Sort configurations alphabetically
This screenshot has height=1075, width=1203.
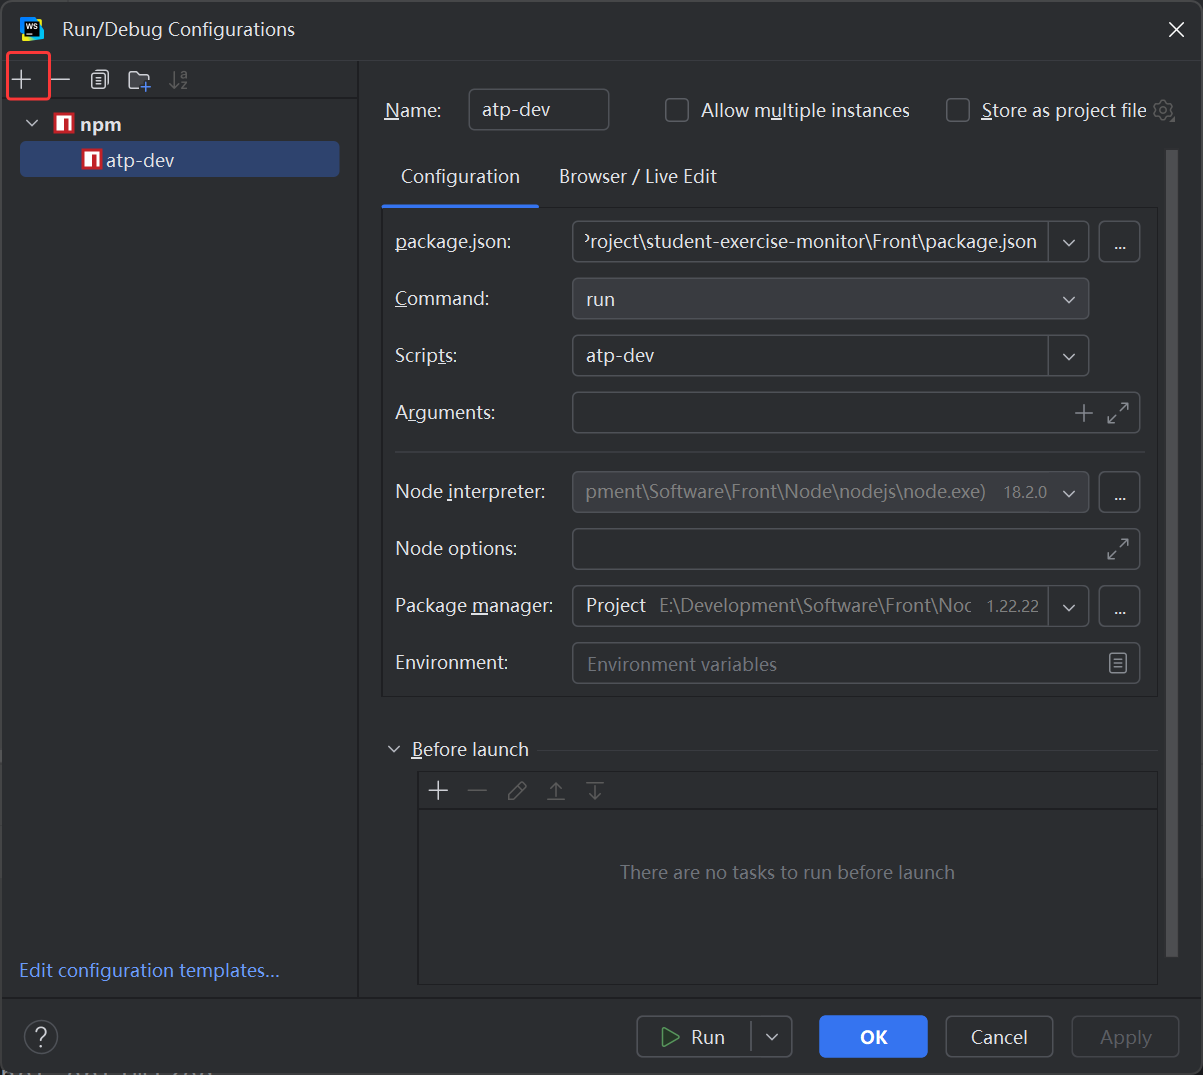(178, 80)
